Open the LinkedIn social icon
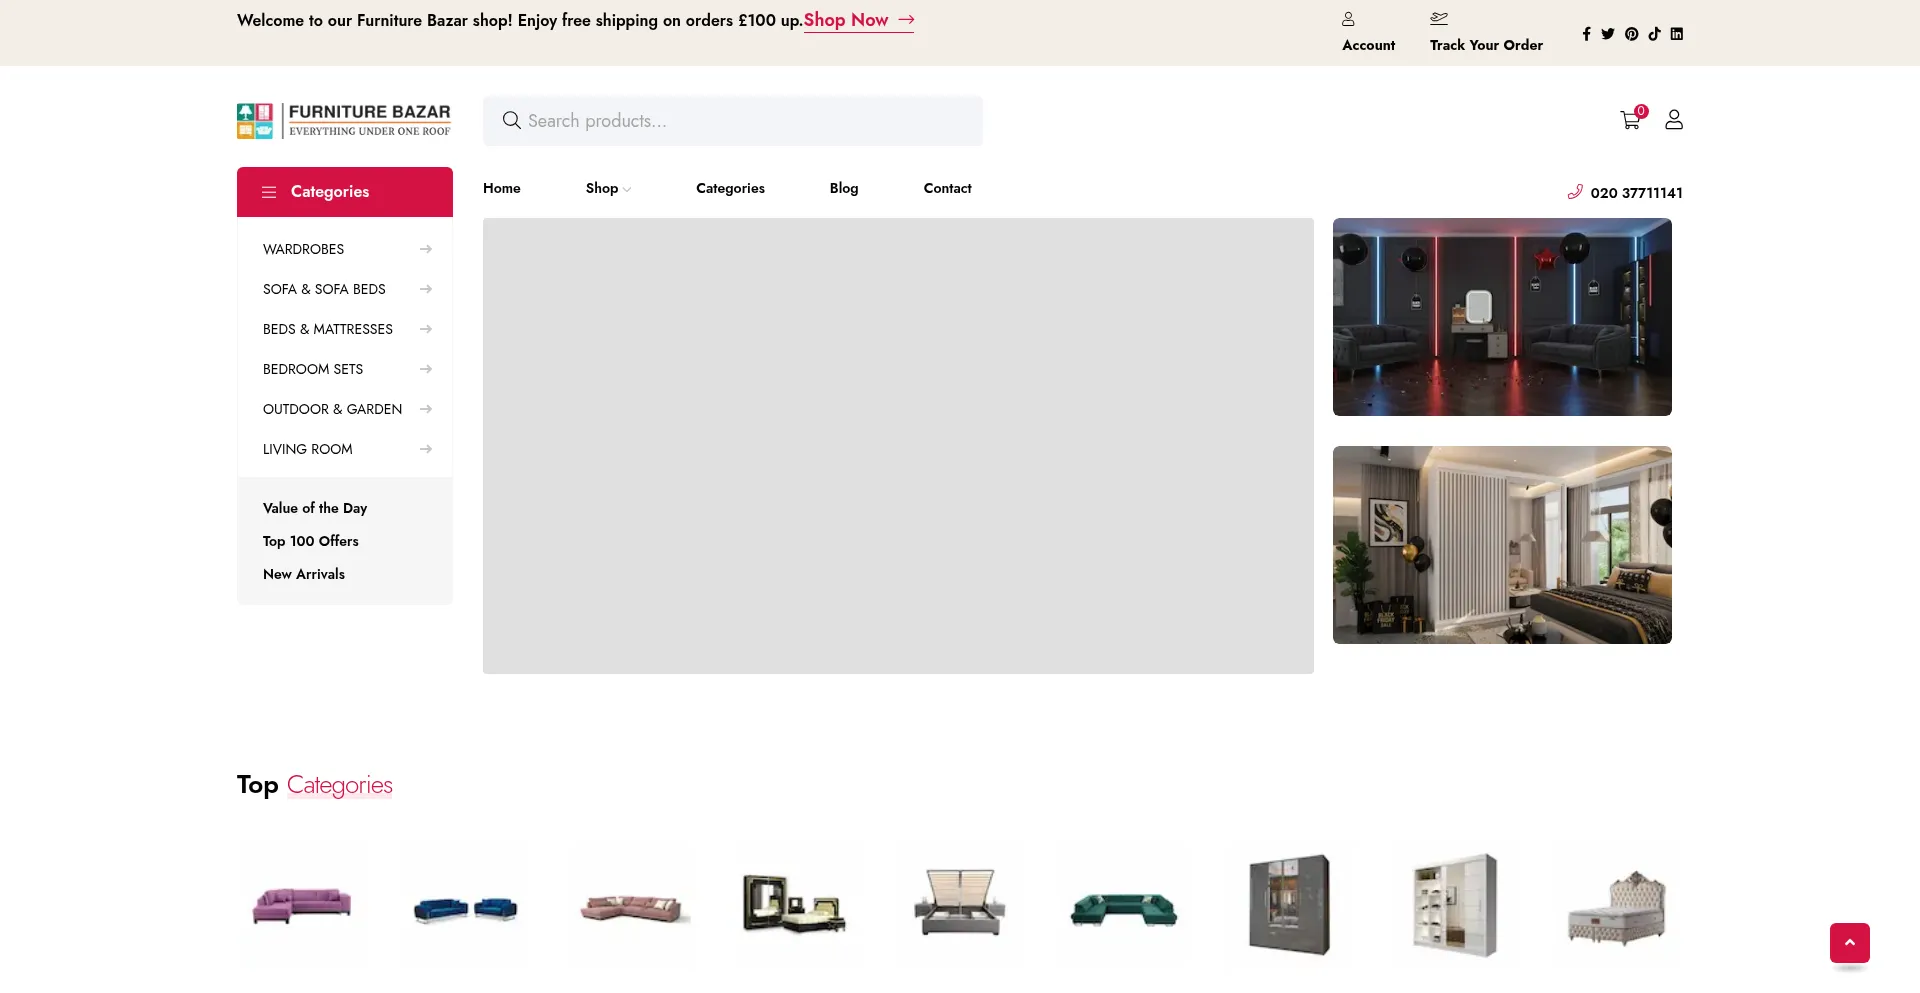1920x993 pixels. tap(1677, 34)
